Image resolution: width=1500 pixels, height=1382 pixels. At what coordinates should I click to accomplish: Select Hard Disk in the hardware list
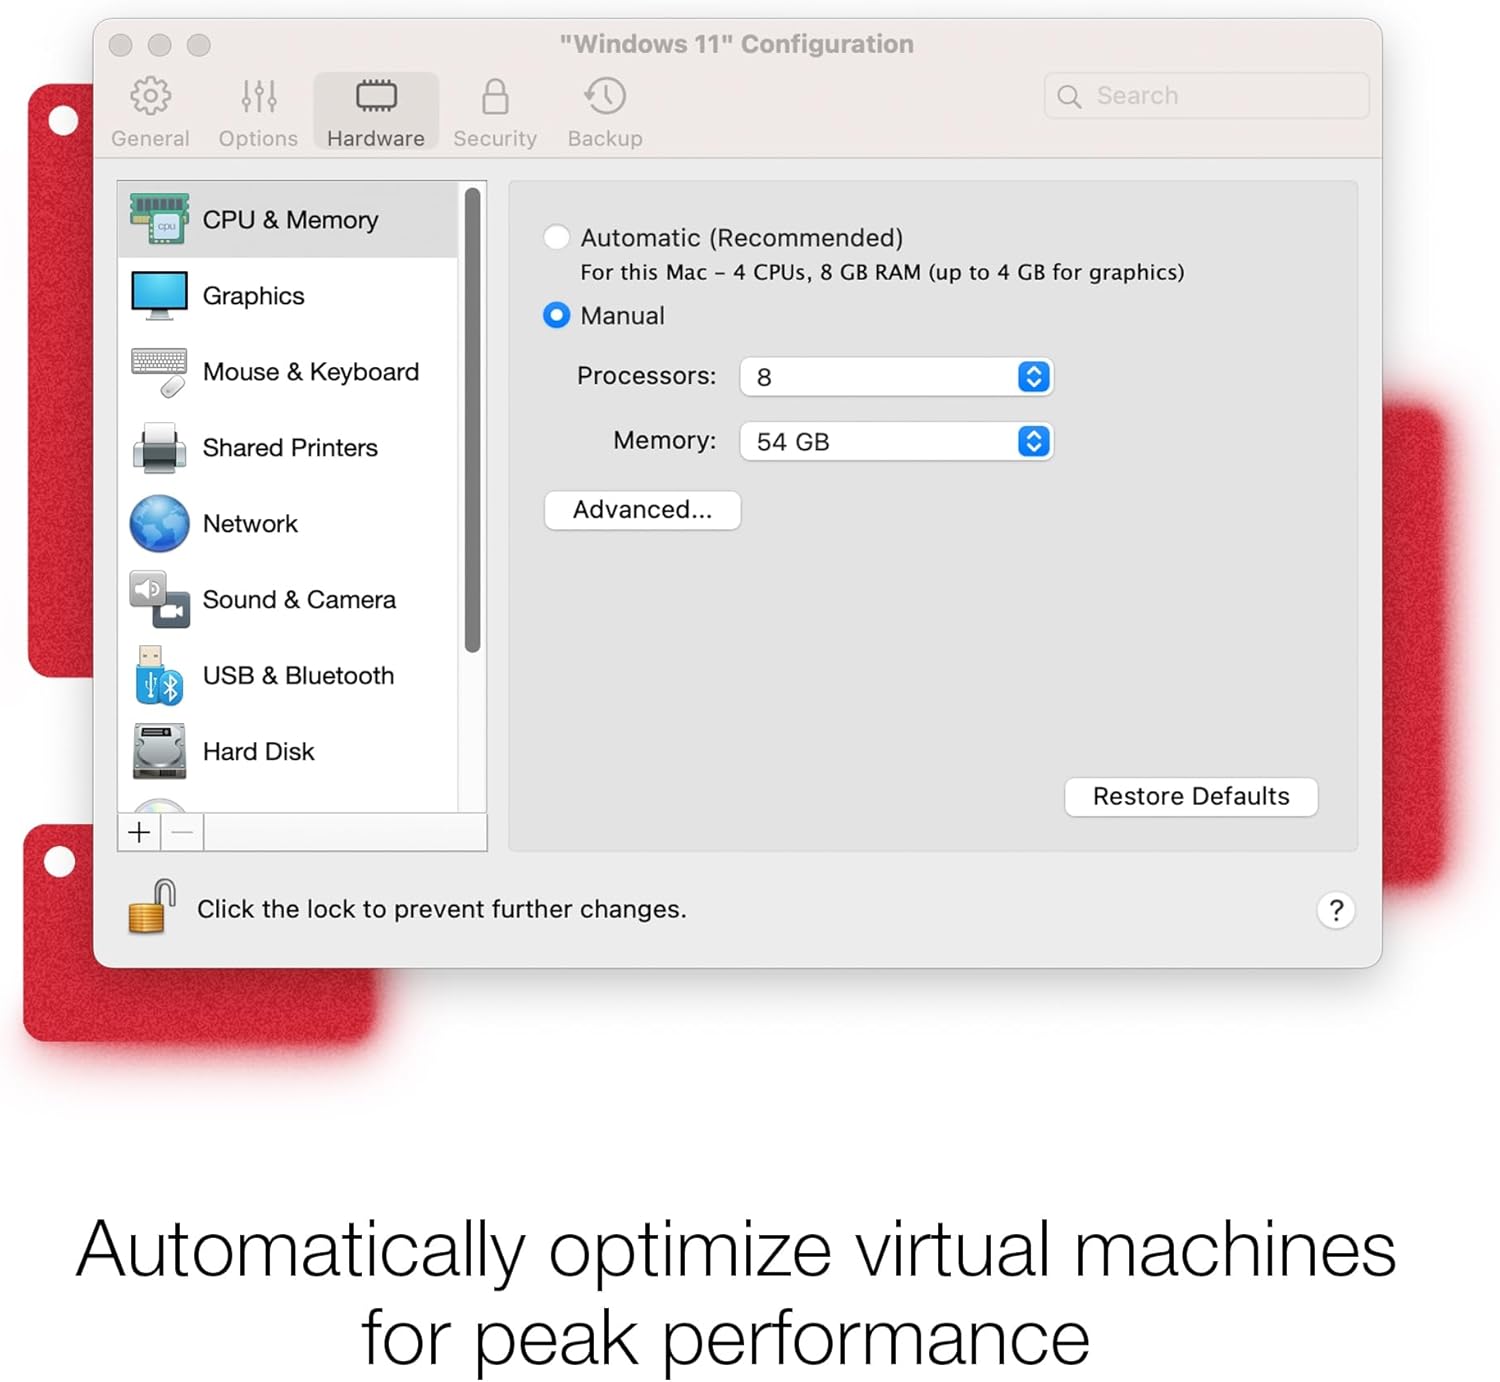pos(288,751)
